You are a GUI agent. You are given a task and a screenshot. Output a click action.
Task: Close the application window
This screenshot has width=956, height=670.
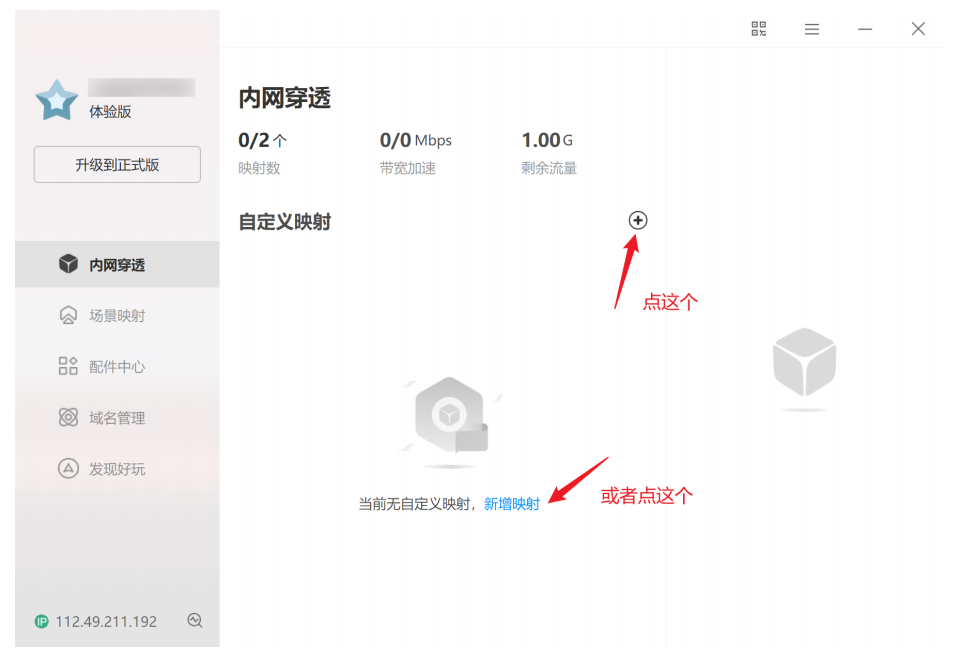(x=918, y=29)
